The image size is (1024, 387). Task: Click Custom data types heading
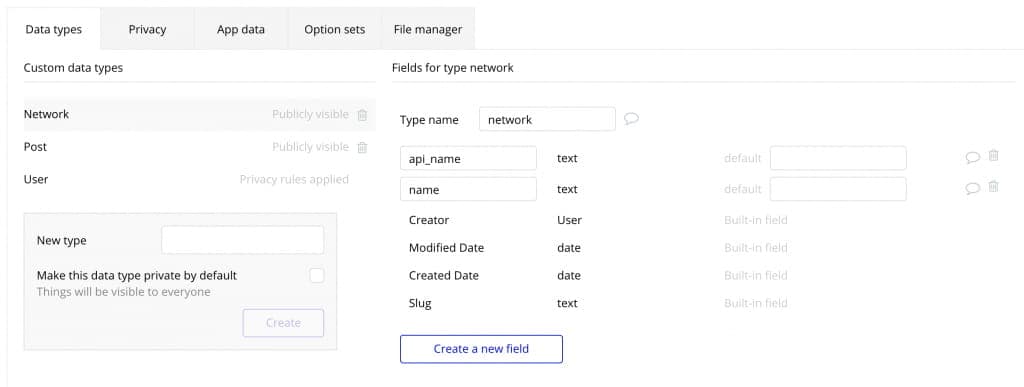(x=73, y=68)
